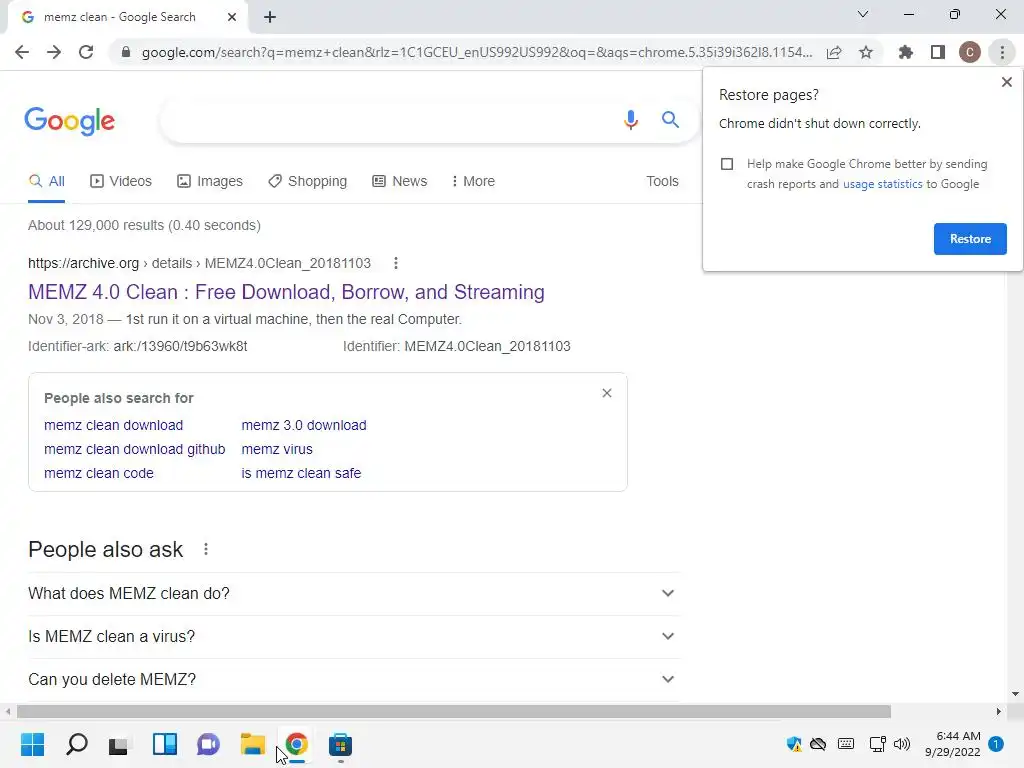Search for memz clean code
Viewport: 1024px width, 768px height.
pos(99,473)
